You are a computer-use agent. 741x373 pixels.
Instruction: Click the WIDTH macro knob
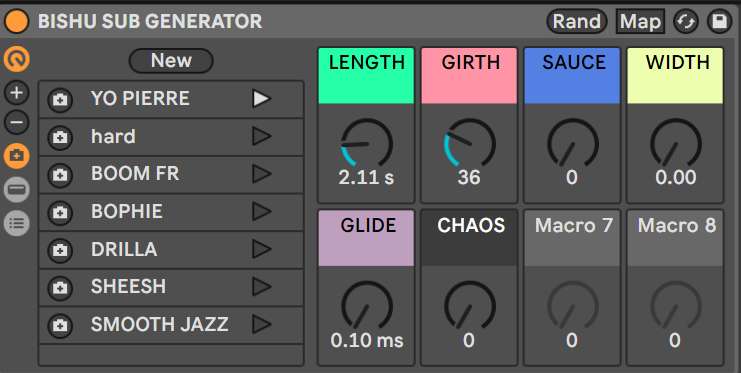click(x=676, y=143)
